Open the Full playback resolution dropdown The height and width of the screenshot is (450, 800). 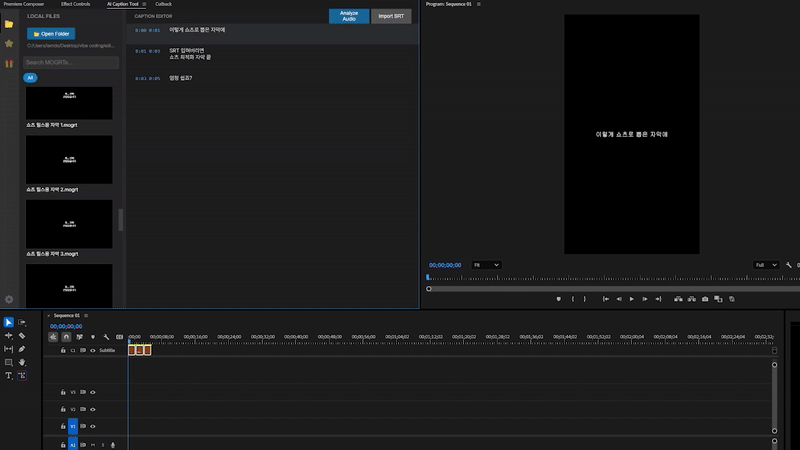[766, 265]
